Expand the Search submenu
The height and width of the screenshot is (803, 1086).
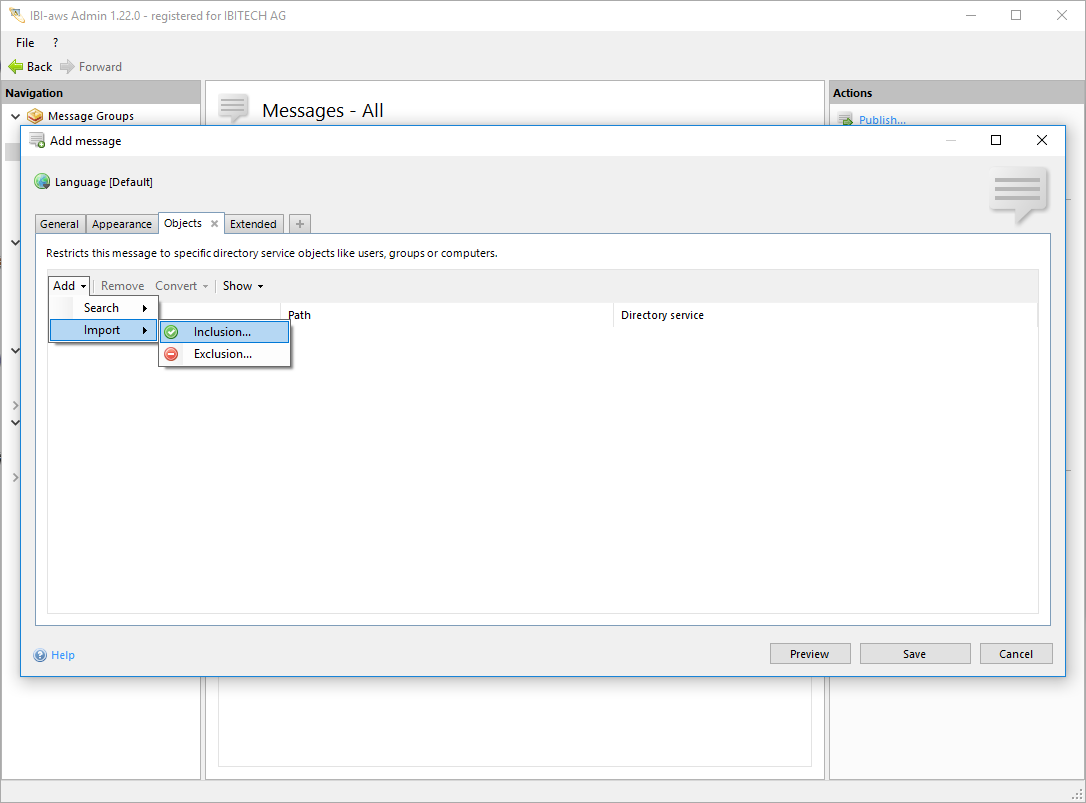115,308
